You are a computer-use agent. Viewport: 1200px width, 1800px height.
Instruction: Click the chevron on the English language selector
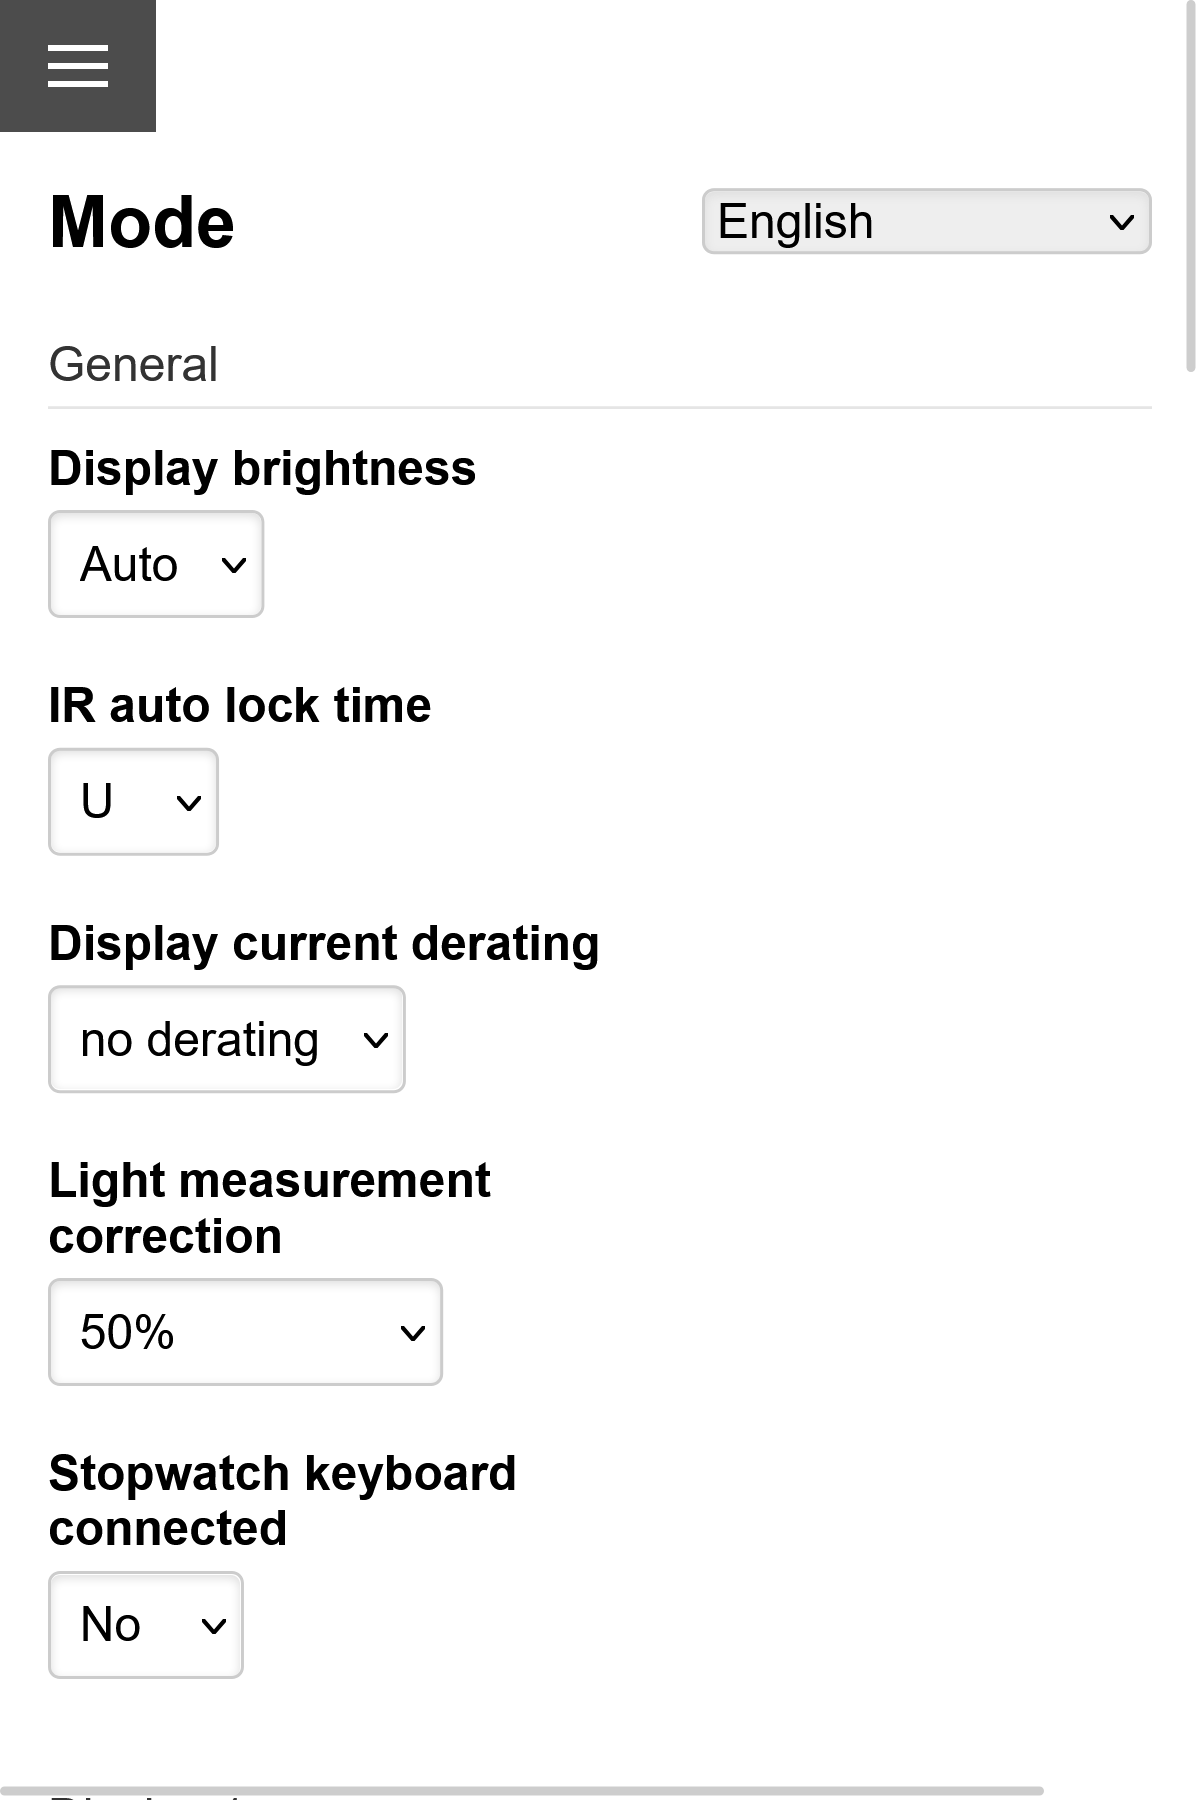coord(1122,220)
